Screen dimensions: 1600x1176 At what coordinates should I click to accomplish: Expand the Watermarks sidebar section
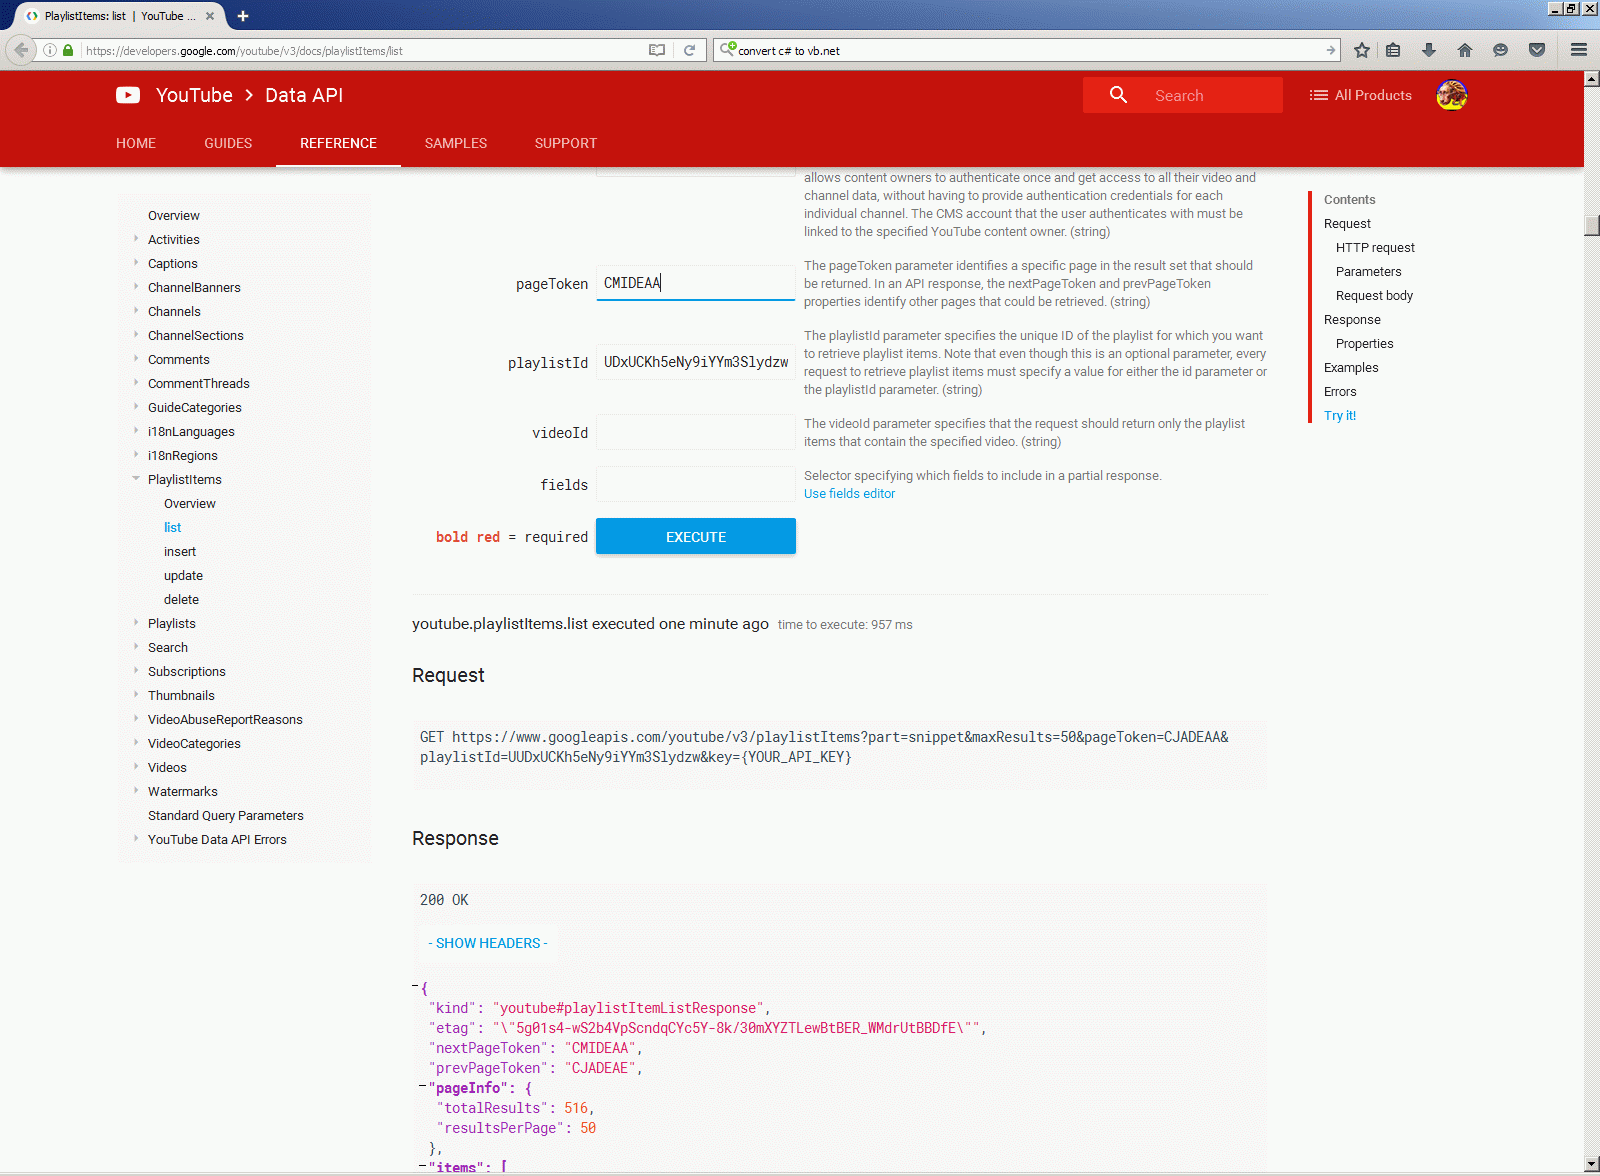point(136,790)
